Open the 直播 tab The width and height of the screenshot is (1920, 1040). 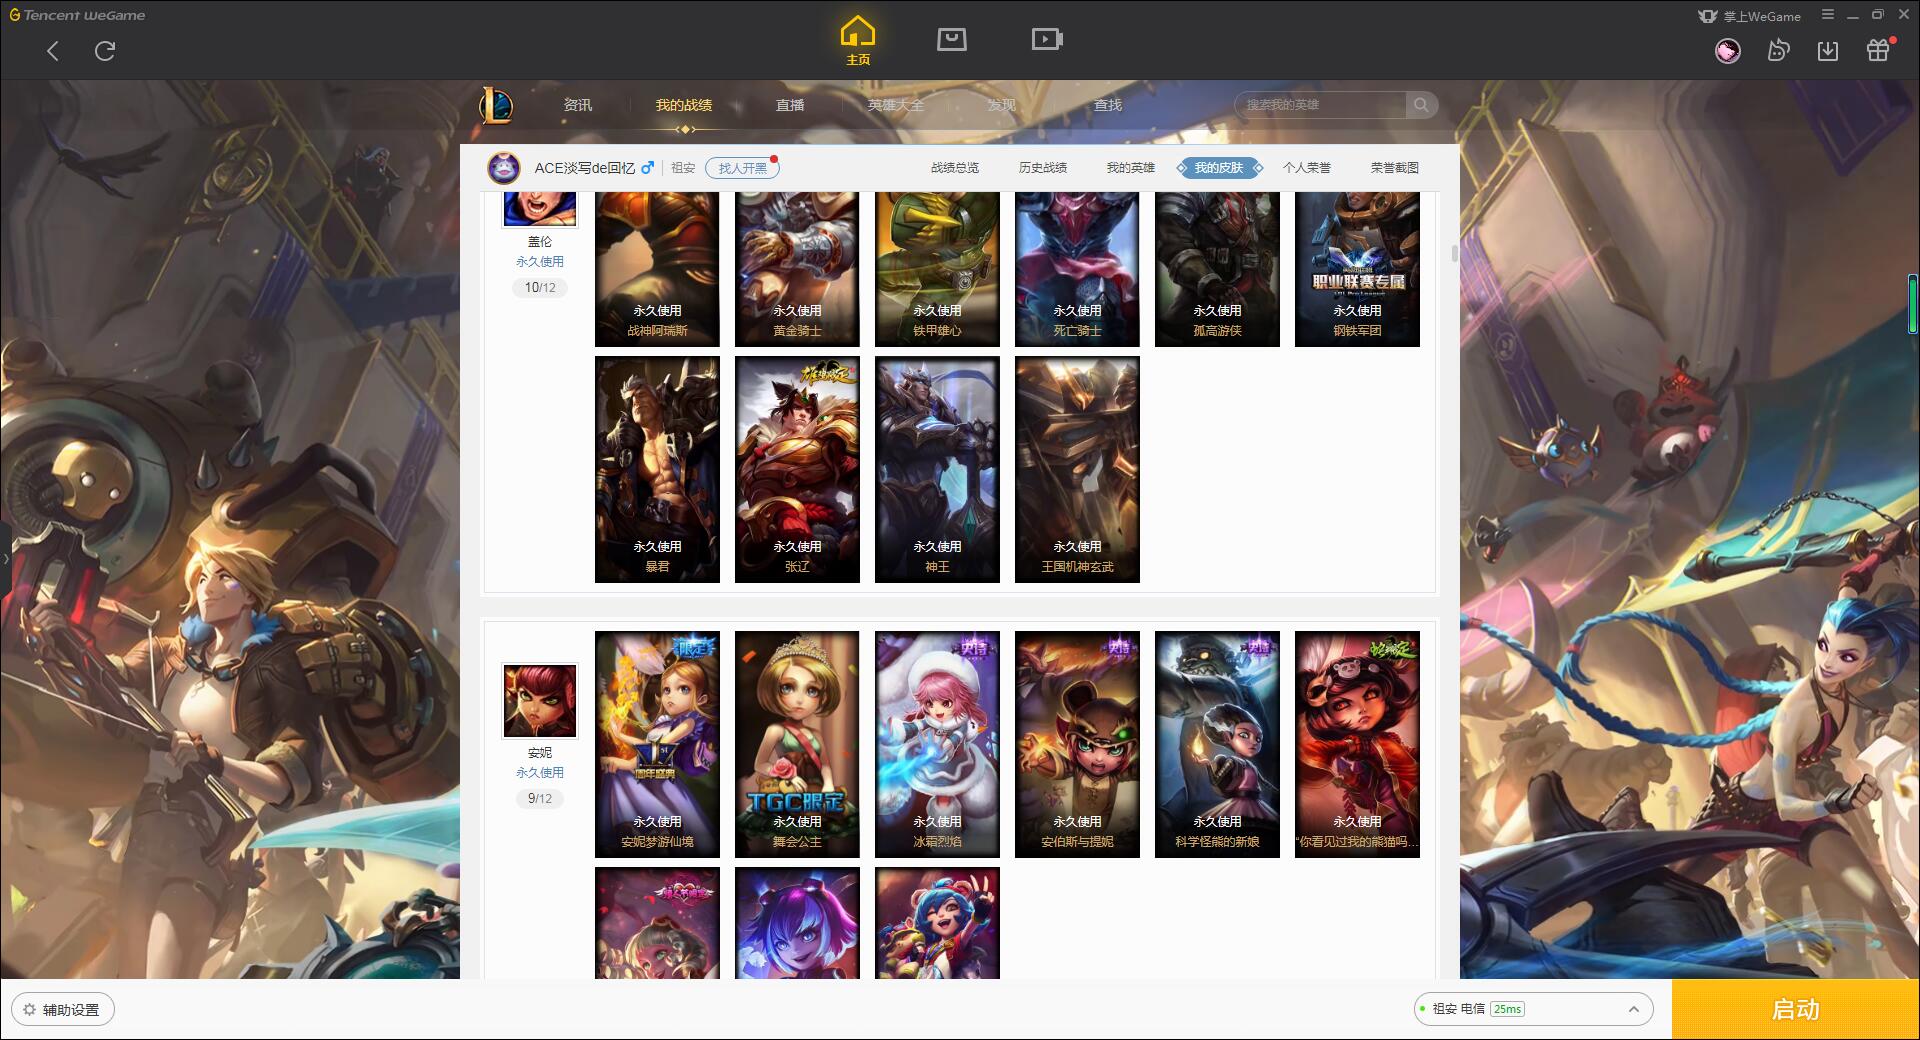click(x=790, y=105)
